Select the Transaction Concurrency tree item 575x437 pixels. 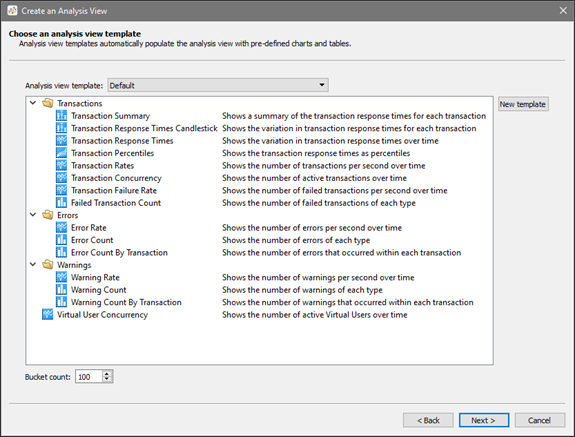click(x=116, y=178)
